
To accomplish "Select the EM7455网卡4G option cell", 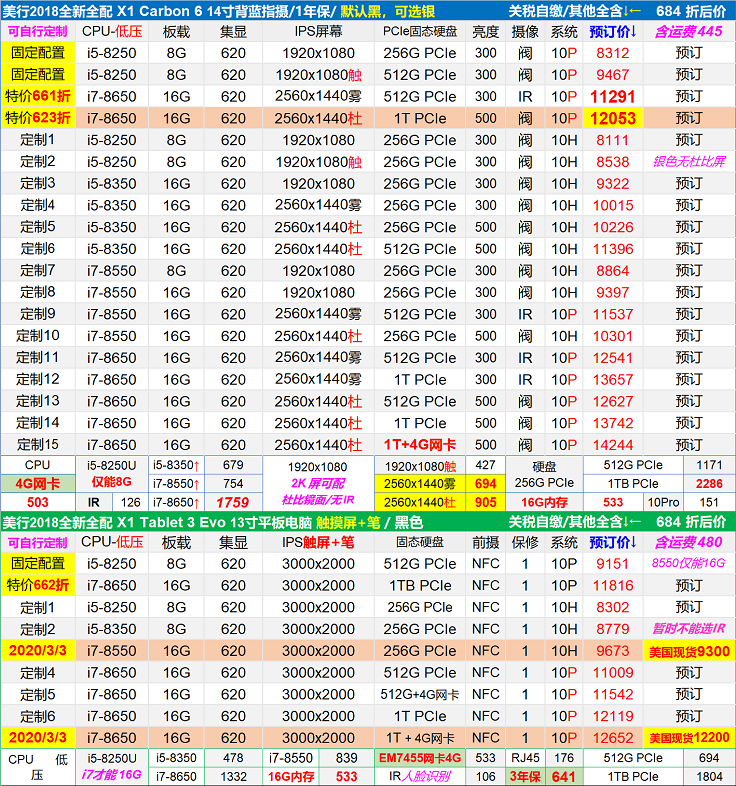I will pos(433,758).
